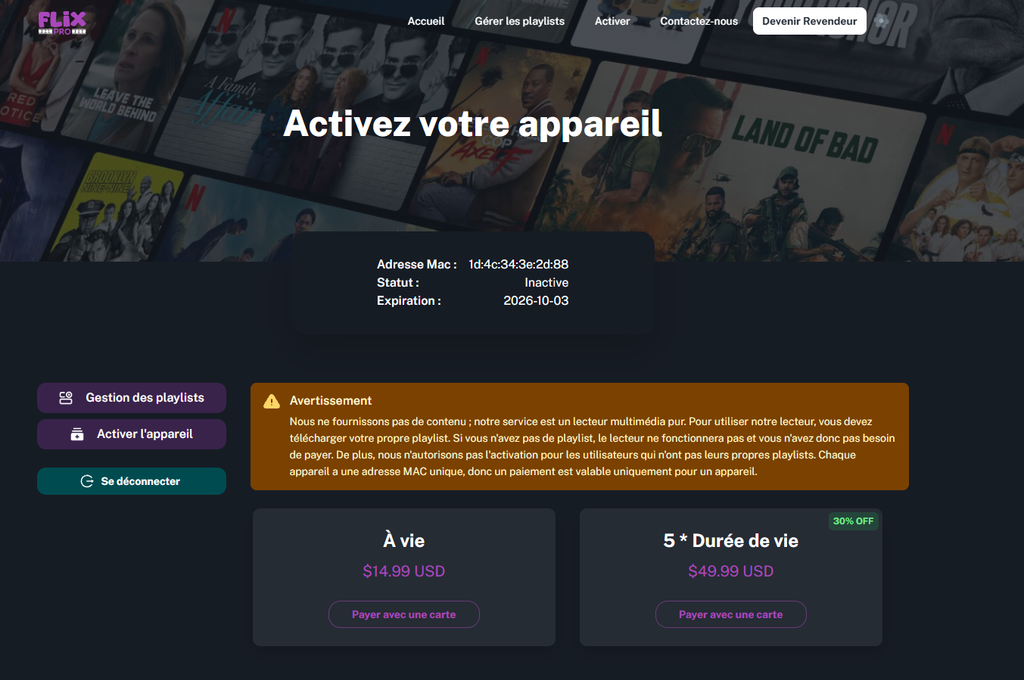This screenshot has height=680, width=1024.
Task: Log out with Se déconnecter
Action: point(131,481)
